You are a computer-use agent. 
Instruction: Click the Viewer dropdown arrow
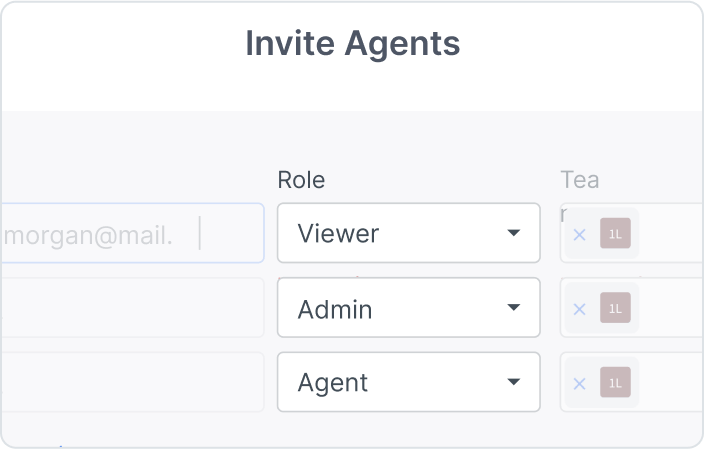pyautogui.click(x=513, y=234)
